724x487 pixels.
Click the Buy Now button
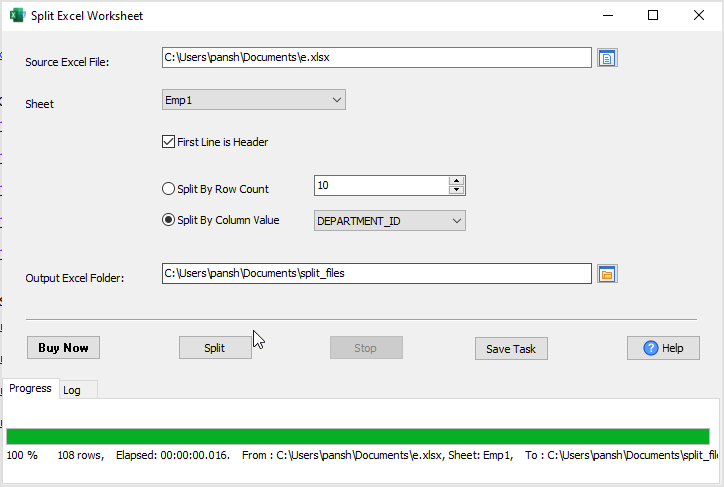click(63, 348)
